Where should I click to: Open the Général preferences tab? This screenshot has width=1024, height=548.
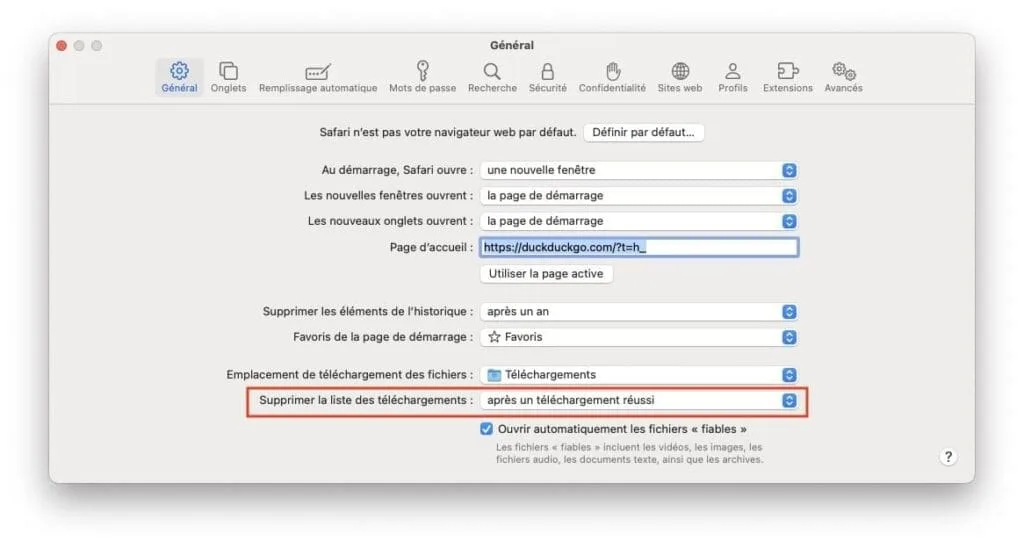[x=179, y=77]
